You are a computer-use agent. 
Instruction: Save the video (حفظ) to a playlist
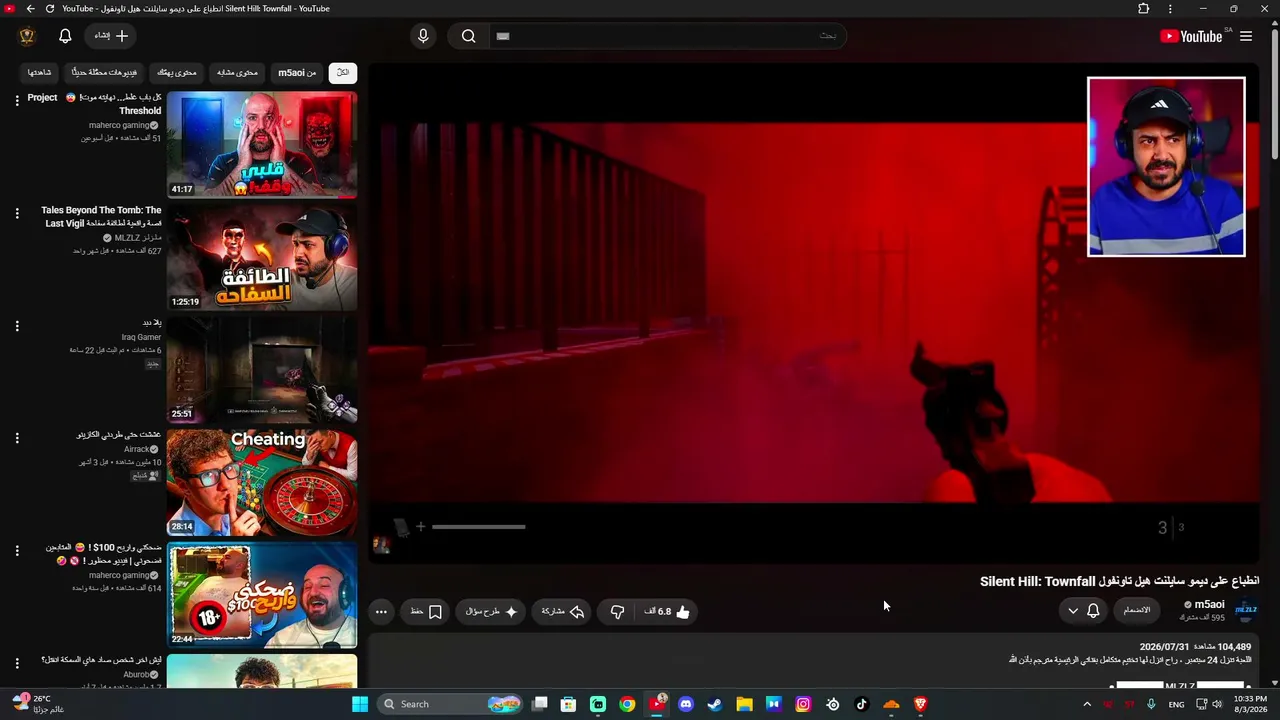pyautogui.click(x=426, y=611)
